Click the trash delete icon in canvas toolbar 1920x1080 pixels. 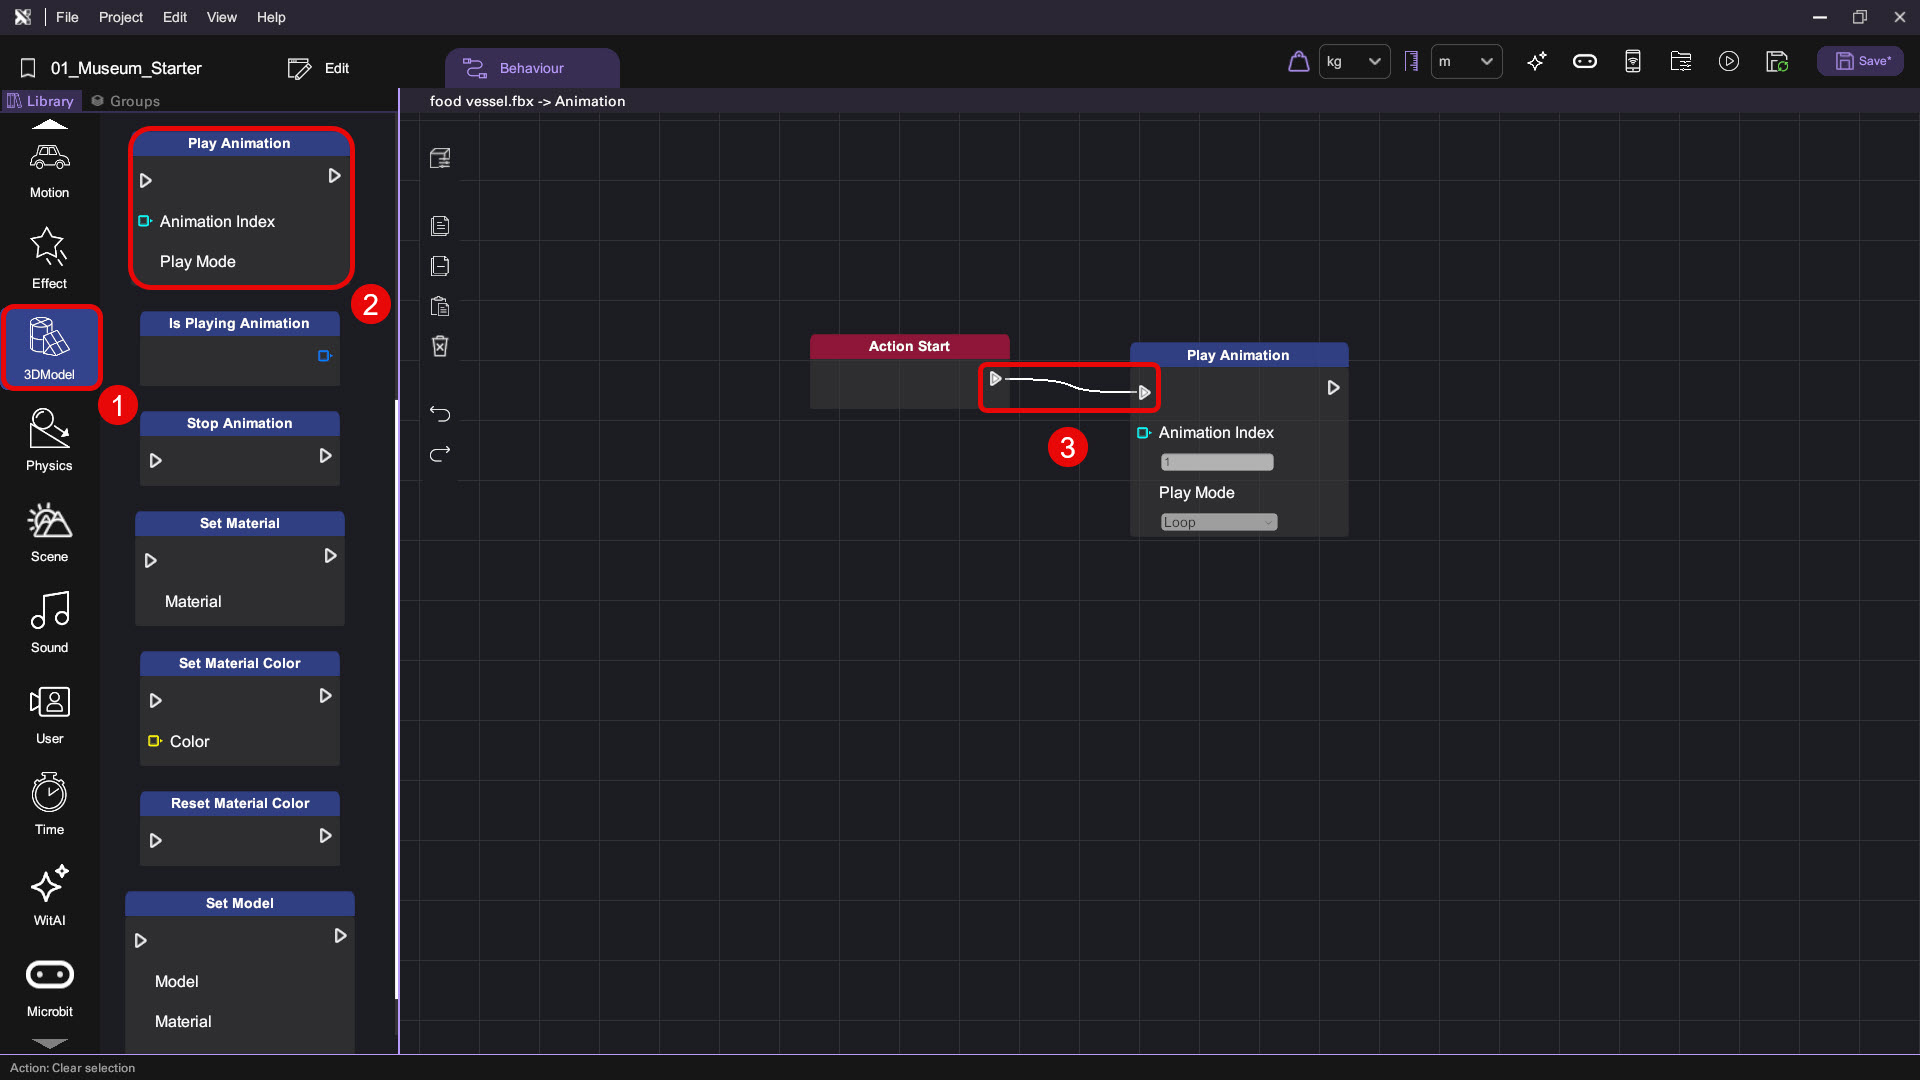point(440,346)
